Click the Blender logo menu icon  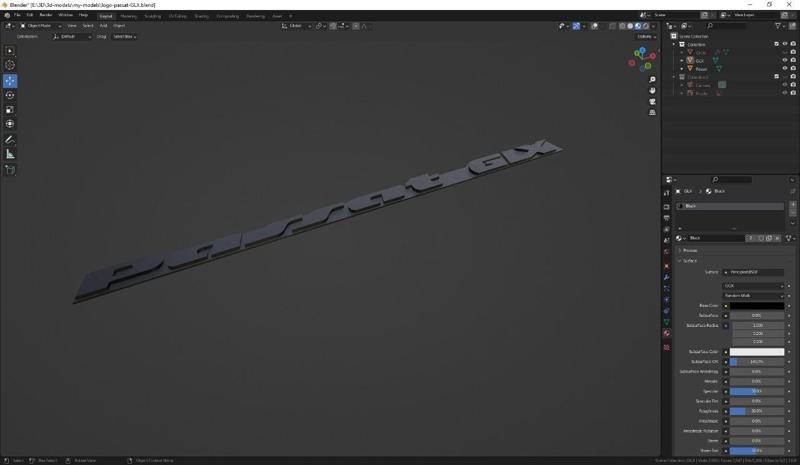point(7,15)
